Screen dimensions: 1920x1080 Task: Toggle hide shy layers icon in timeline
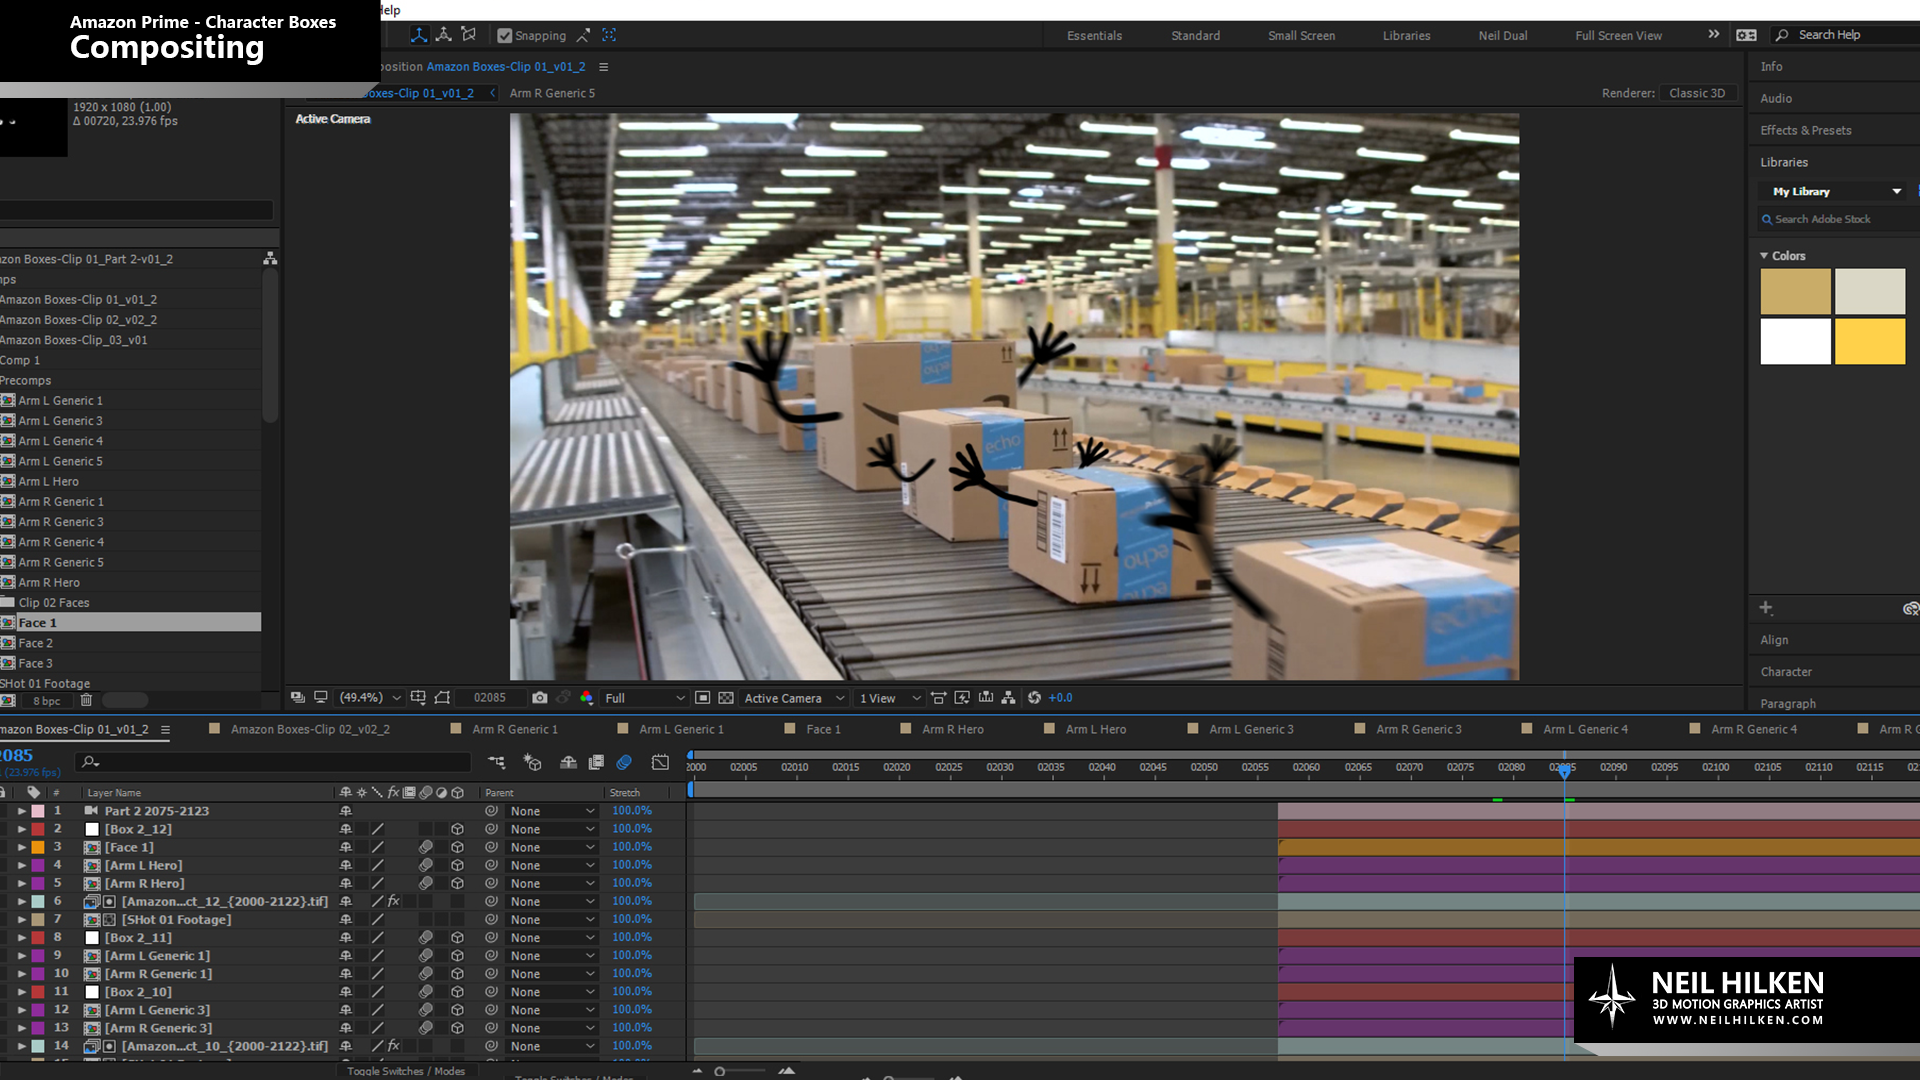point(568,762)
